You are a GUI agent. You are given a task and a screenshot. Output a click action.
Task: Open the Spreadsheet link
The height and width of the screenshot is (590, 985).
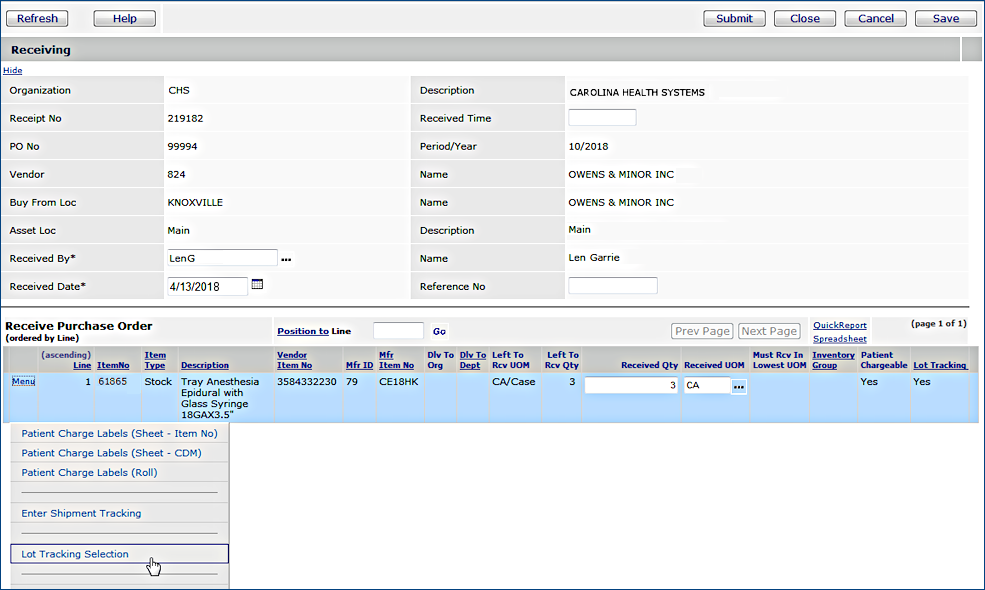coord(839,339)
